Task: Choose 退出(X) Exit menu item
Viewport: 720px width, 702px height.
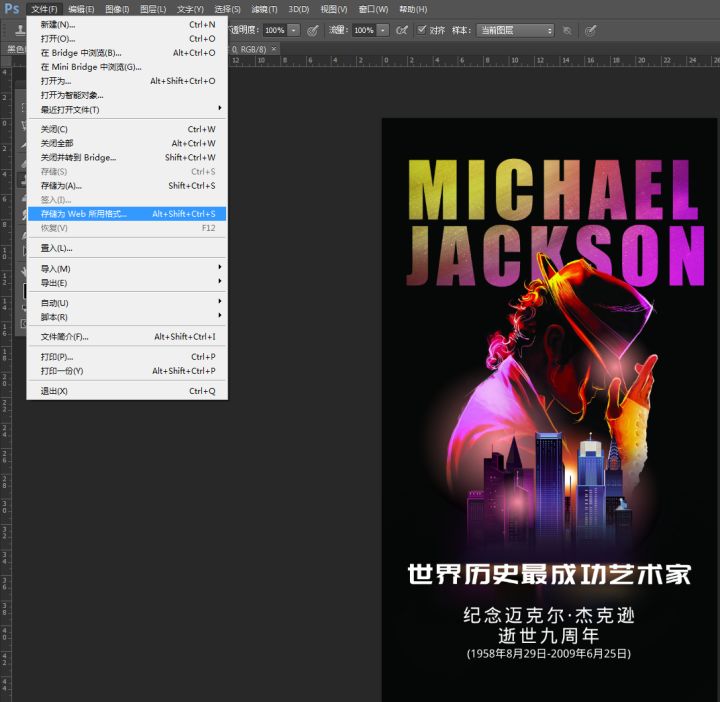Action: 127,391
